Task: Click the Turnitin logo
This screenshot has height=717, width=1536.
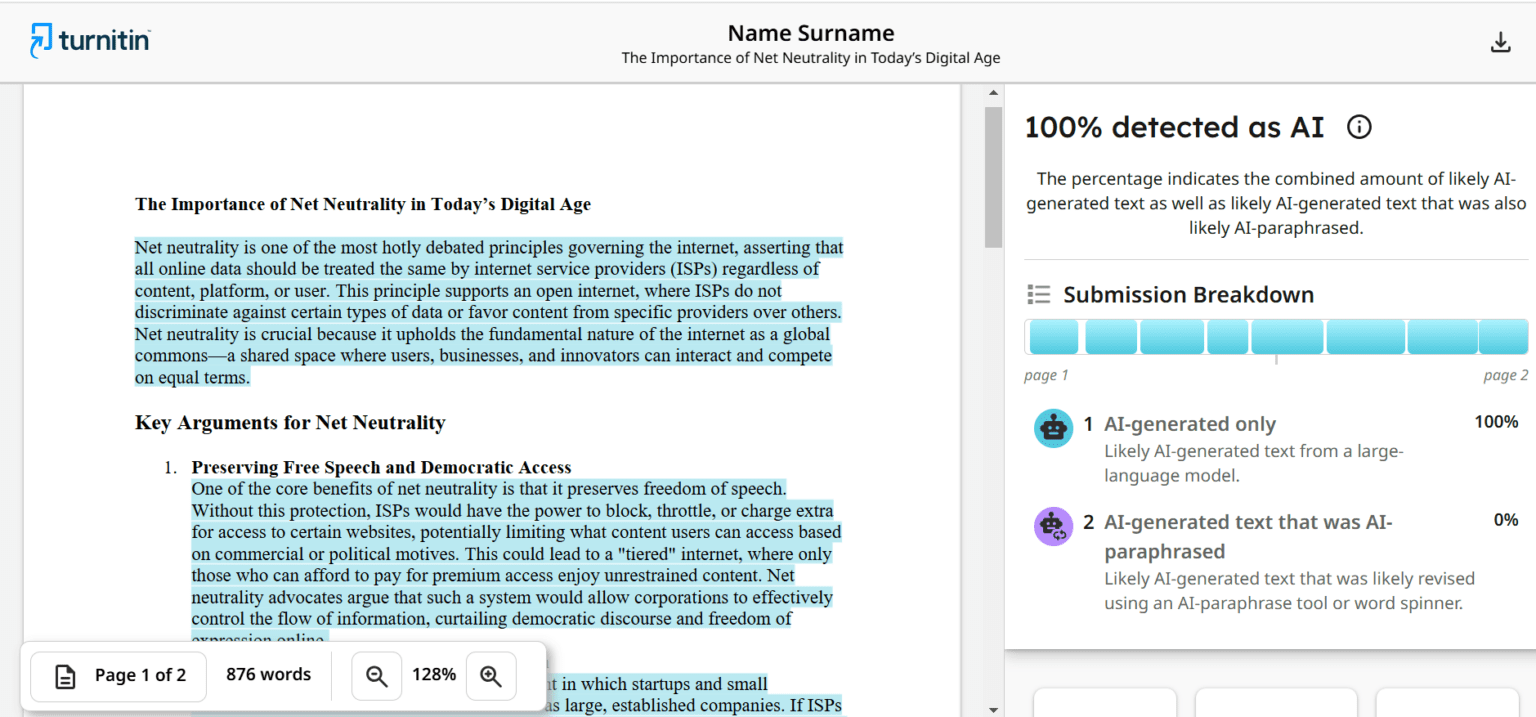Action: click(90, 41)
